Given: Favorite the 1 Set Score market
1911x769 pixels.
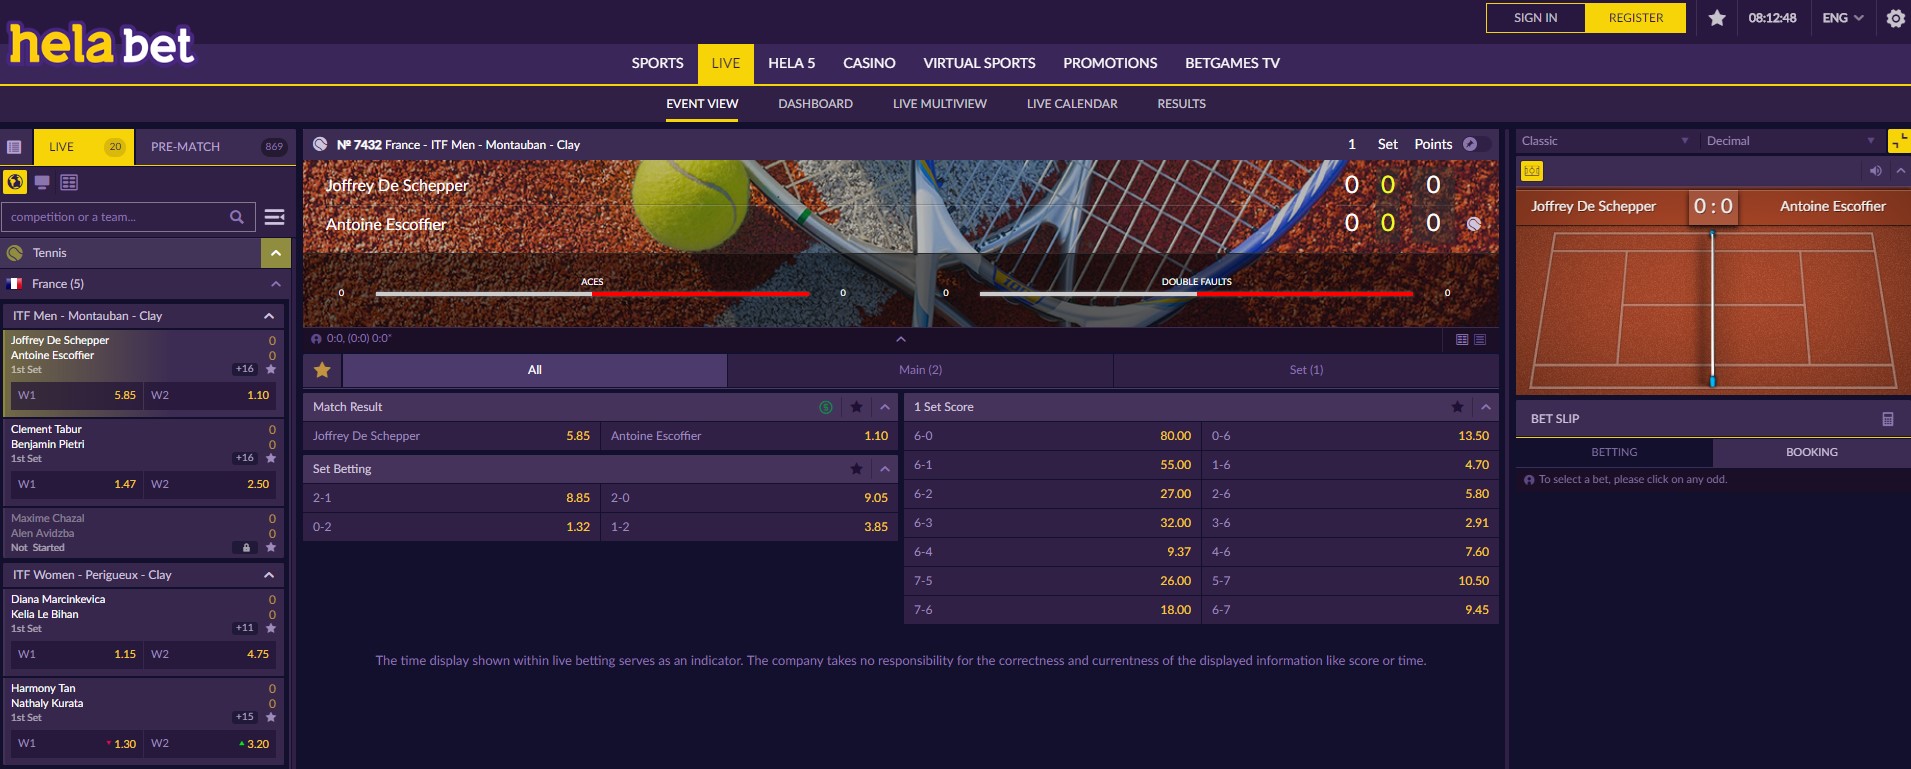Looking at the screenshot, I should click(1457, 407).
